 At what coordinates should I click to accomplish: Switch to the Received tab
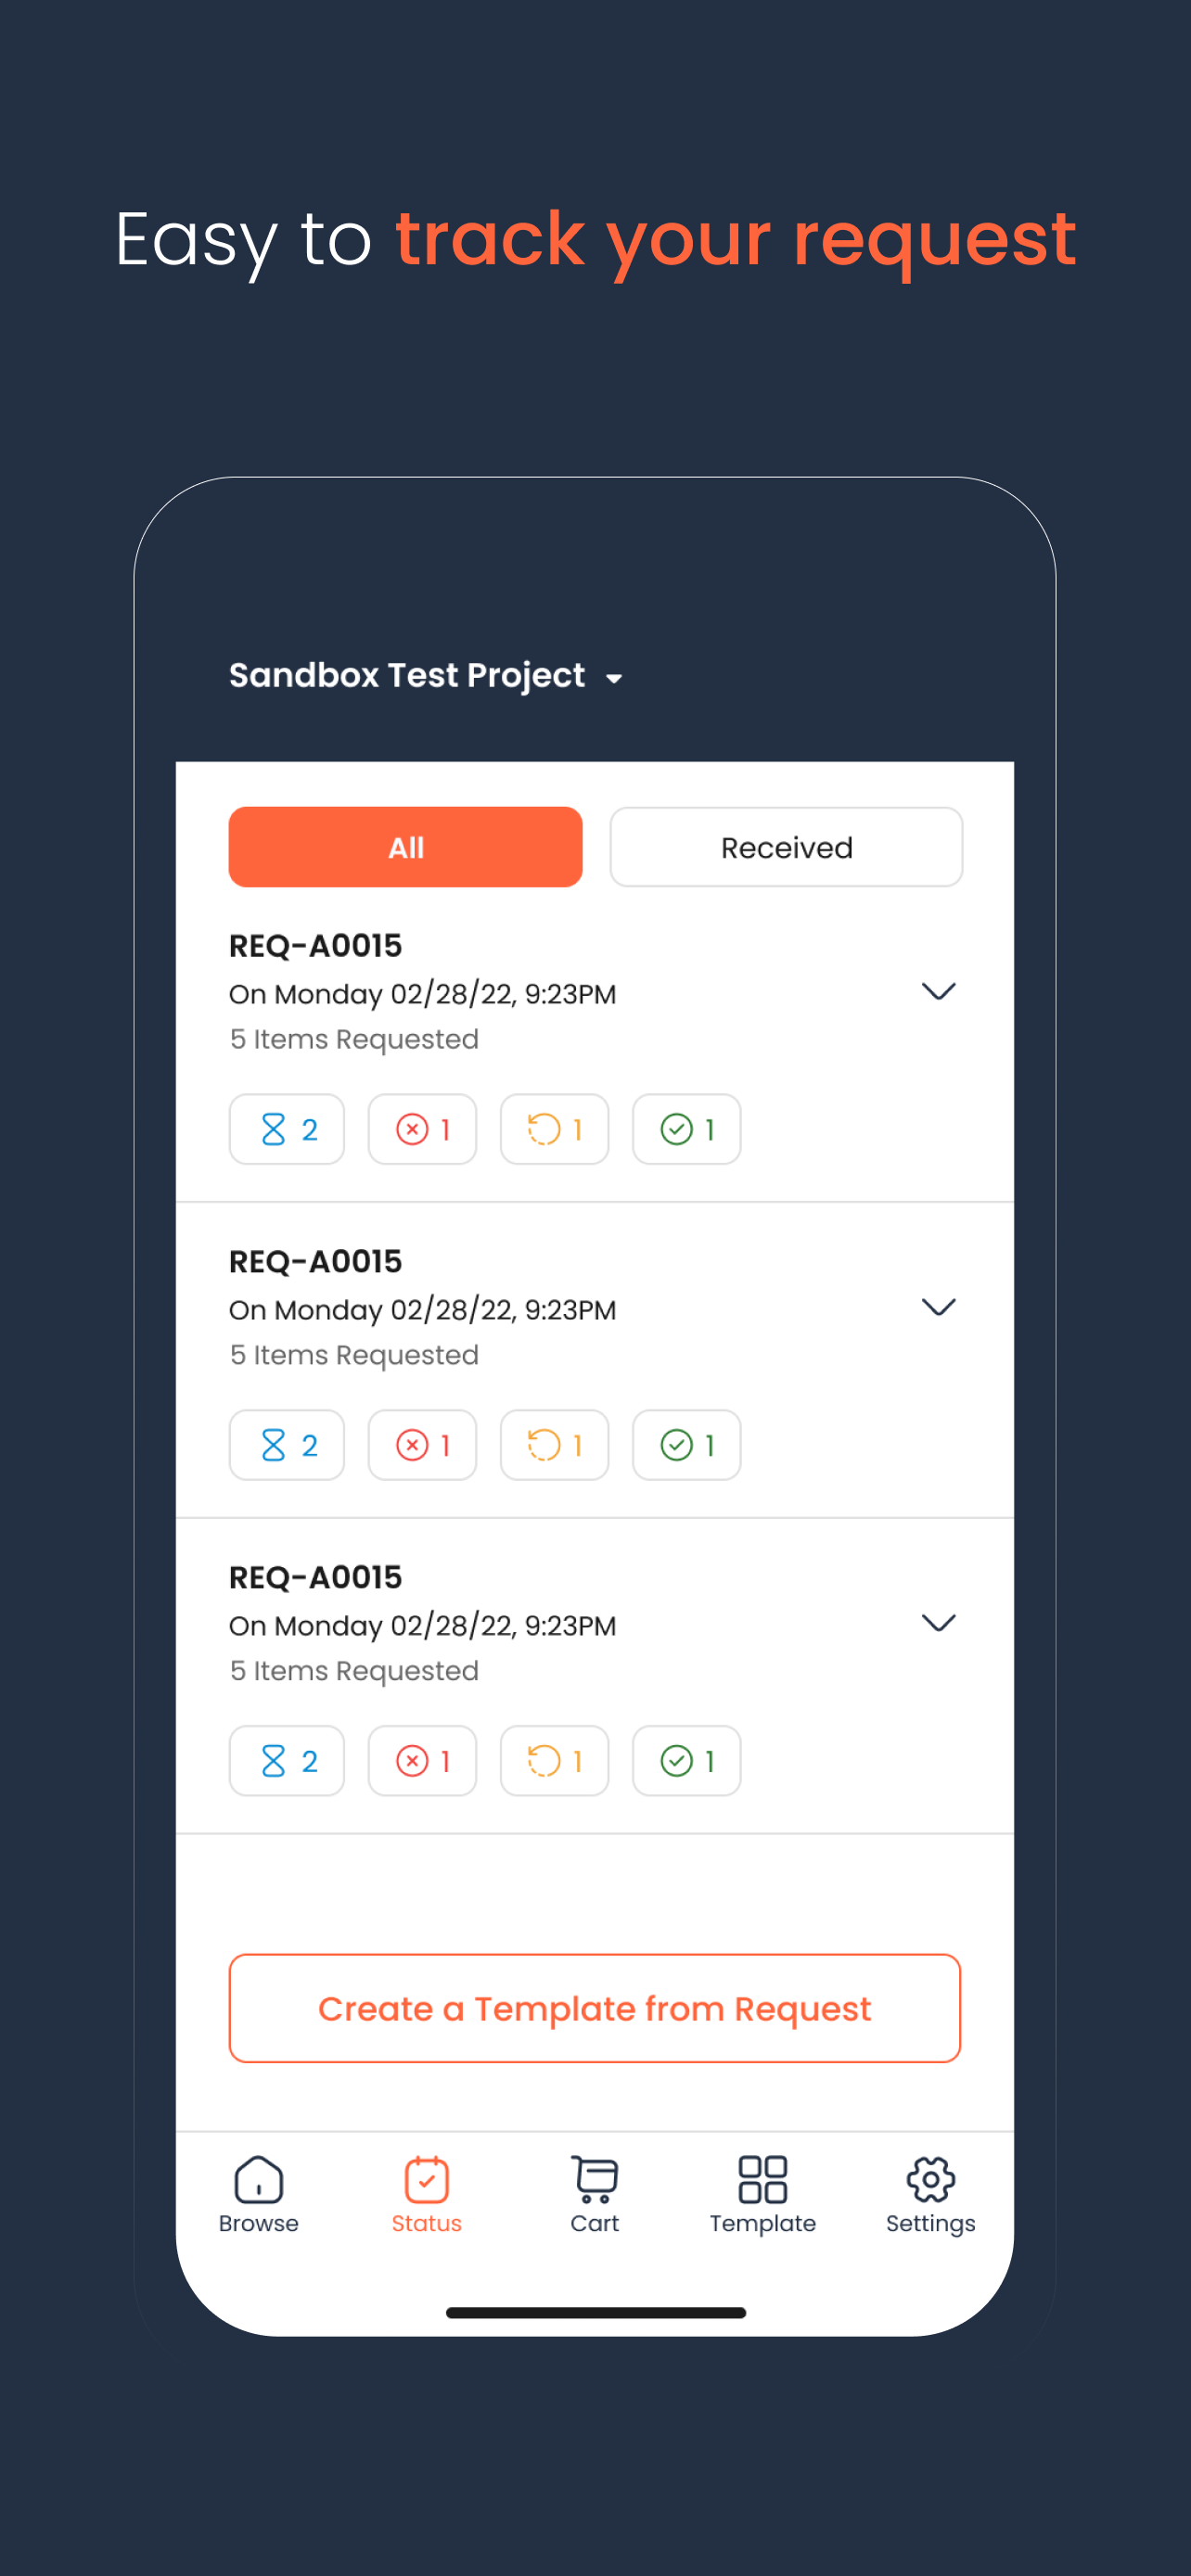pyautogui.click(x=786, y=847)
